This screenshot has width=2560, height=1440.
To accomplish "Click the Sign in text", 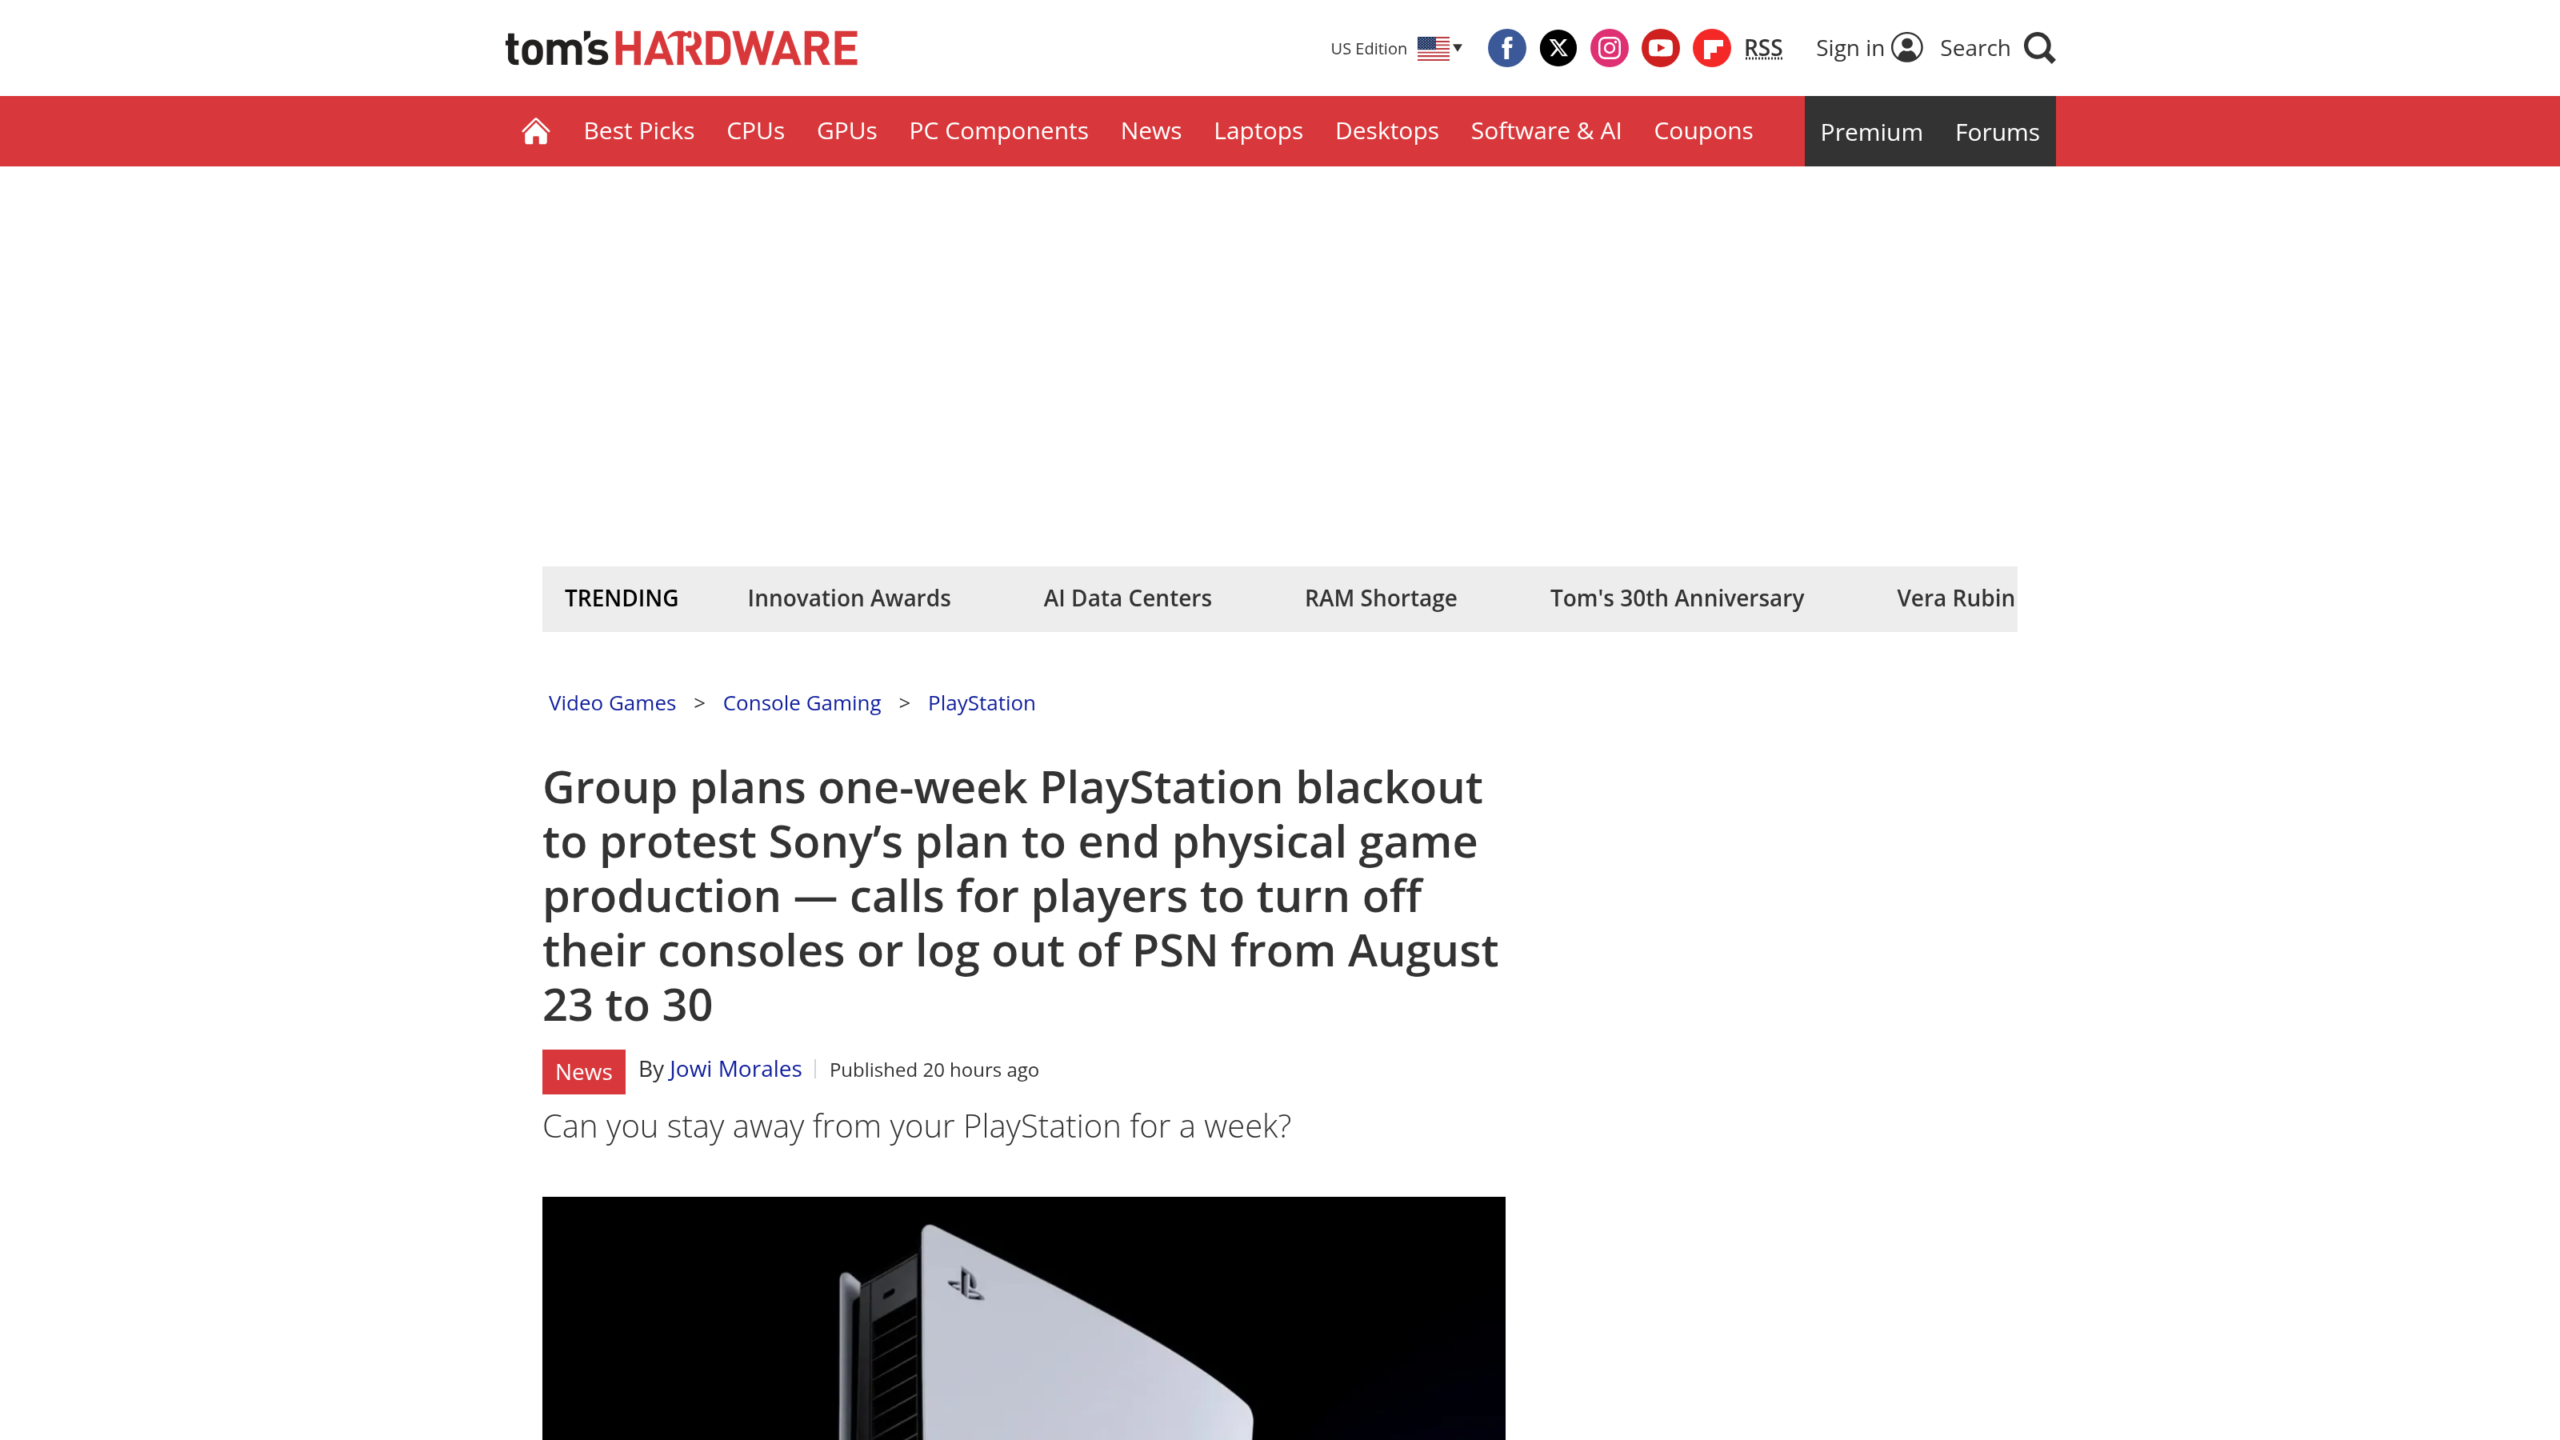I will pyautogui.click(x=1849, y=48).
